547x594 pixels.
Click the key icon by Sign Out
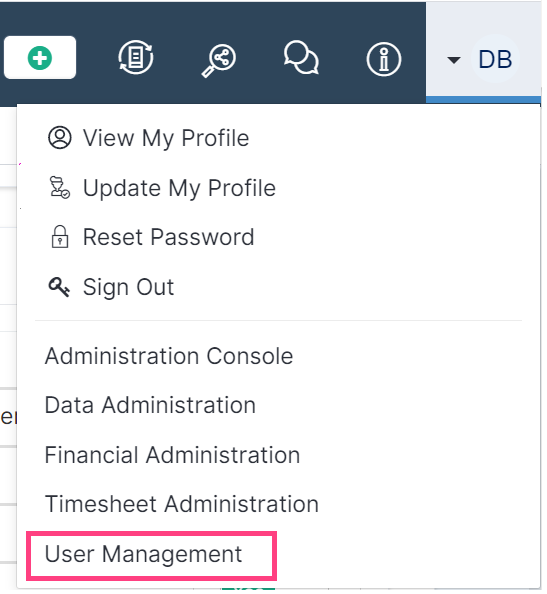click(59, 287)
